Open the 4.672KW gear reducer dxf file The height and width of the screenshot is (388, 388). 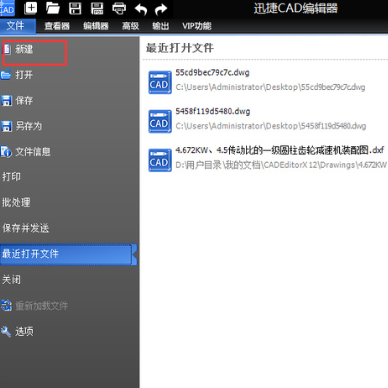pyautogui.click(x=280, y=150)
